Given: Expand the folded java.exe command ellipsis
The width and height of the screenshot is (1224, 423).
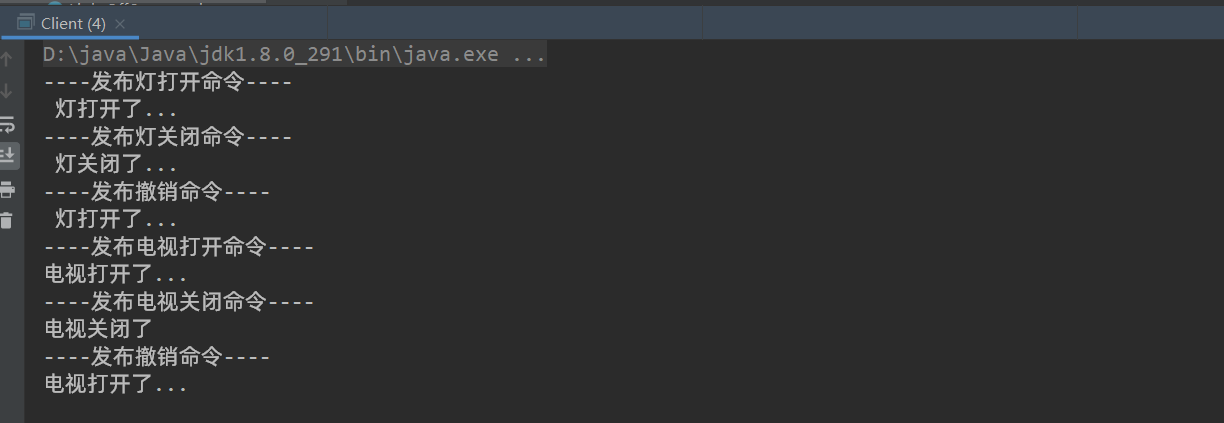Looking at the screenshot, I should 529,55.
